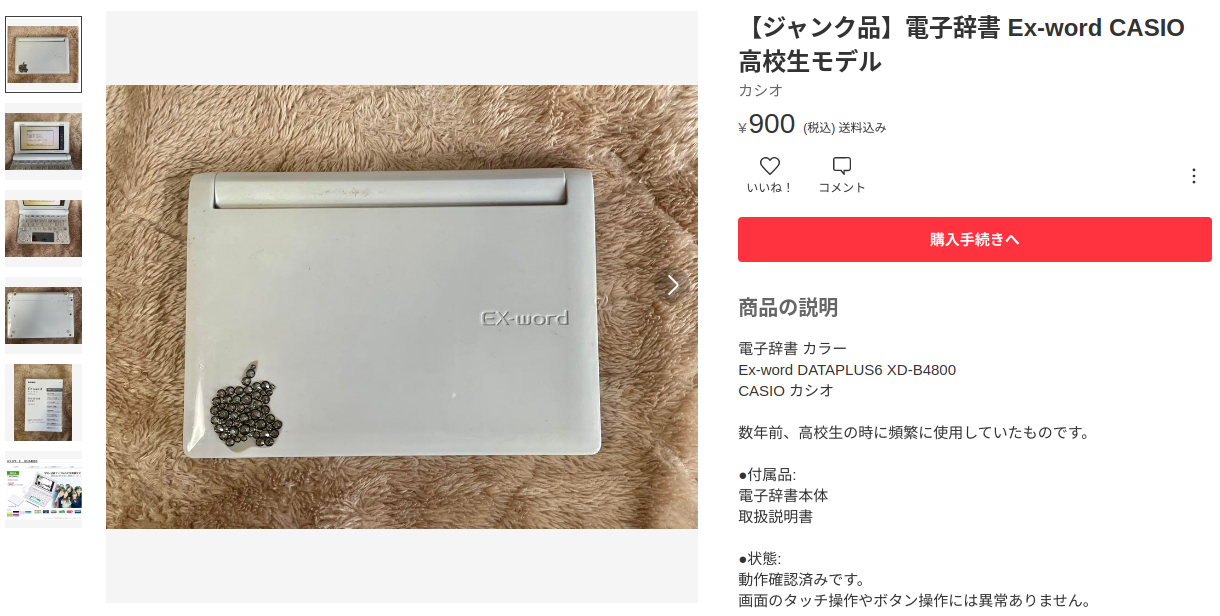This screenshot has height=616, width=1220.
Task: Select the sixth thumbnail with catalog image
Action: 43,489
